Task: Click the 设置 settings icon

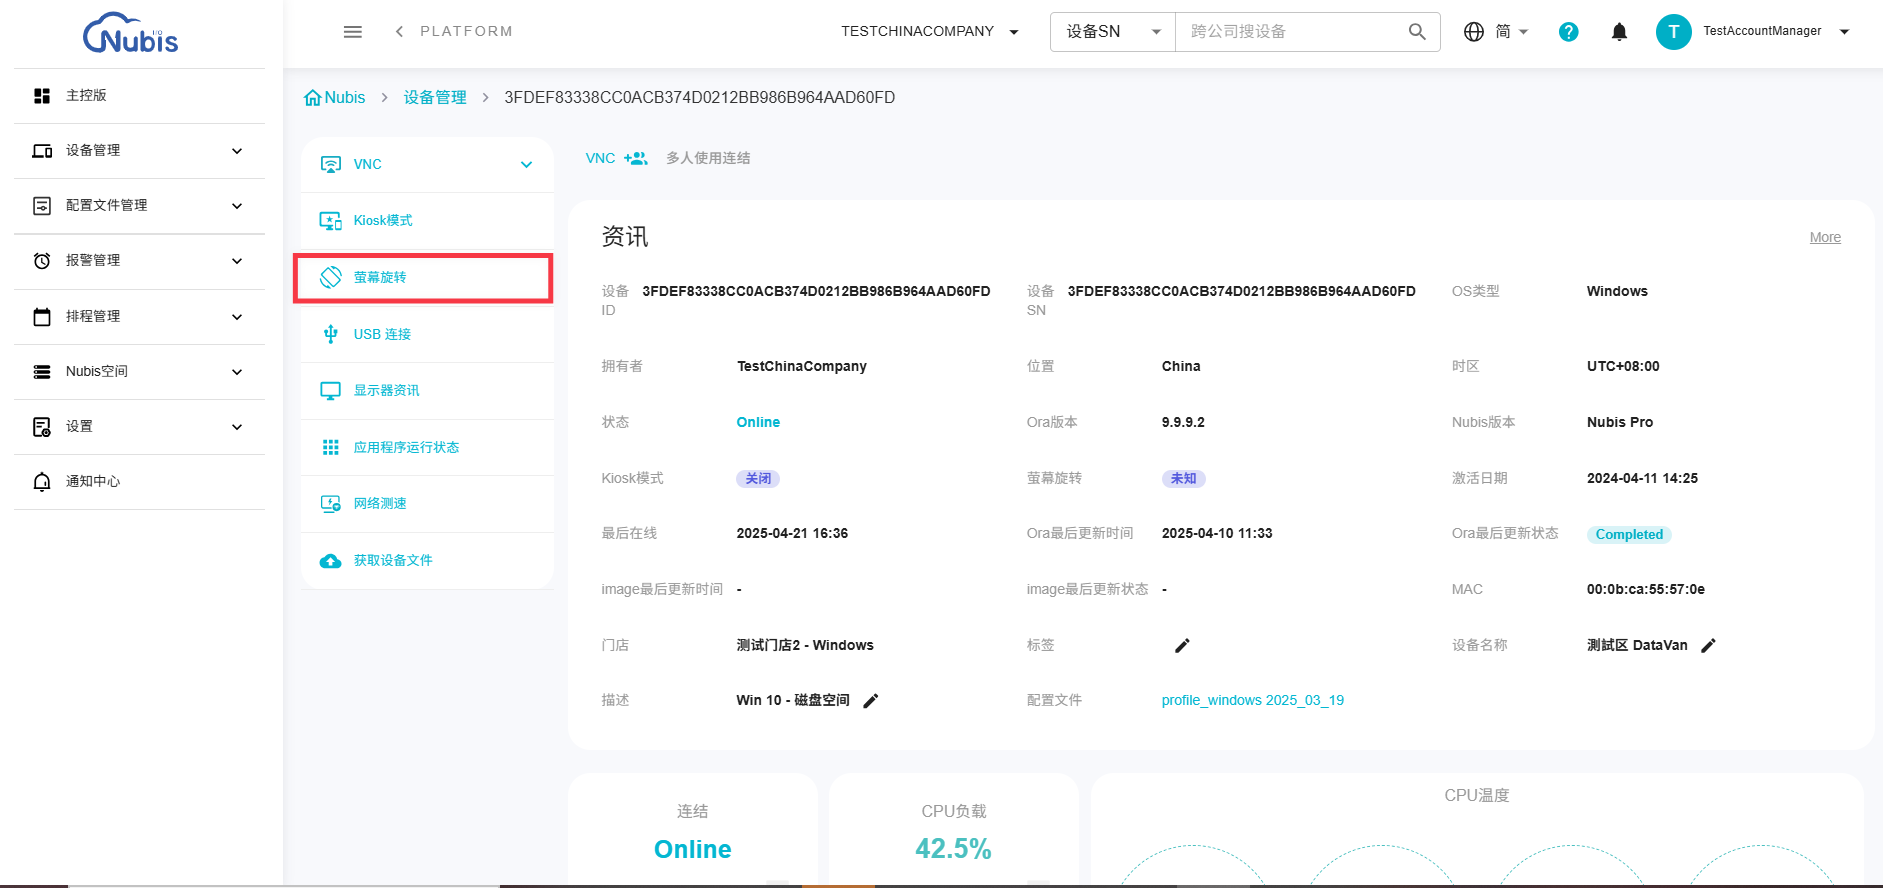Action: click(x=42, y=427)
